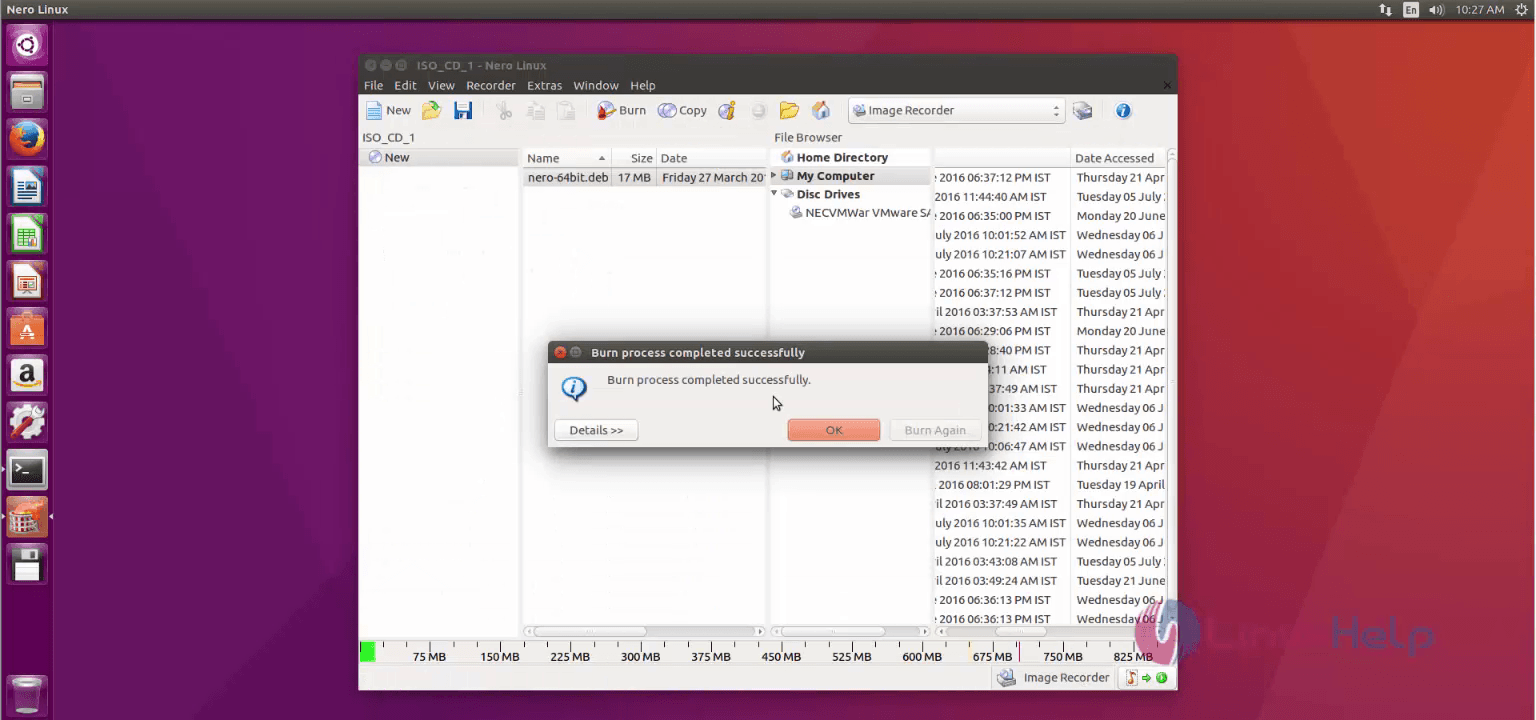Screen dimensions: 1536x720
Task: Click the compilation list horizontal scrollbar
Action: coord(589,632)
